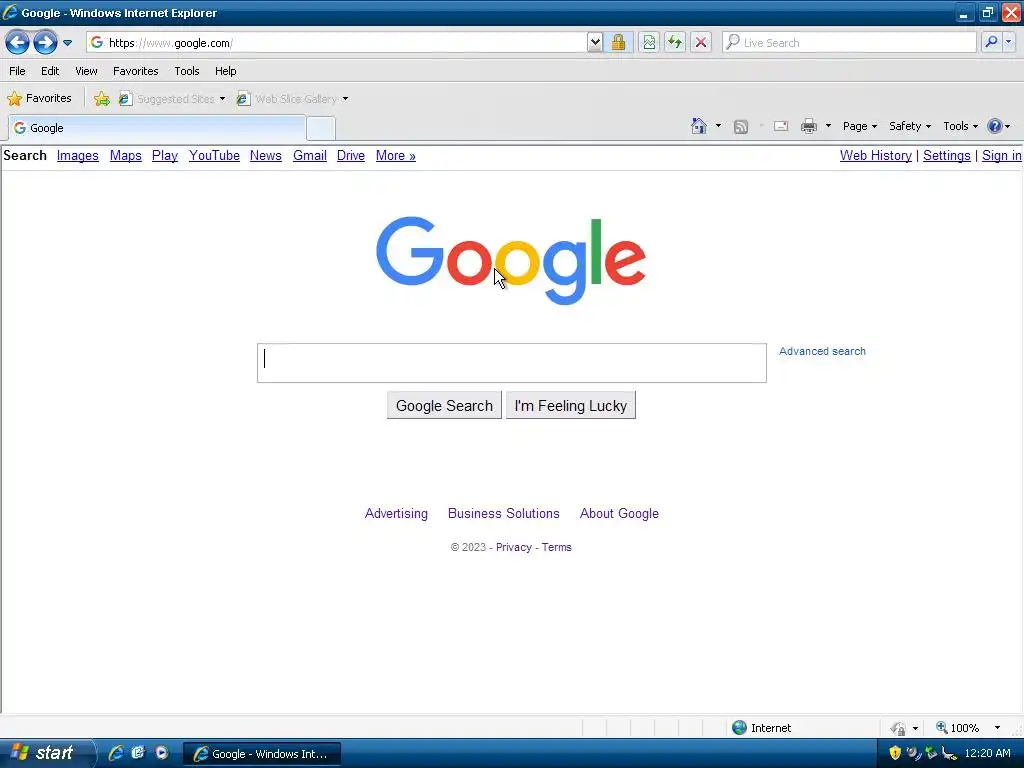Open the Privacy link
The height and width of the screenshot is (768, 1024).
click(x=513, y=547)
